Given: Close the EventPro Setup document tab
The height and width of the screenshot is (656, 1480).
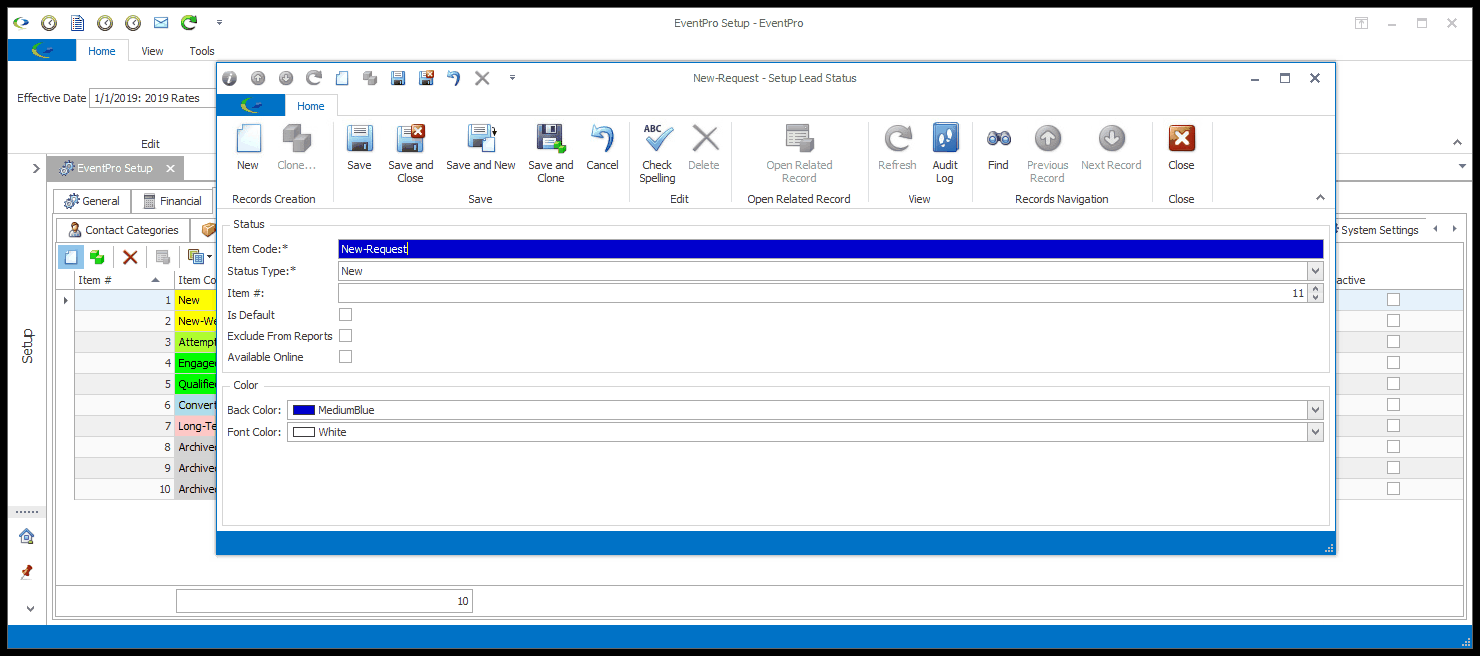Looking at the screenshot, I should click(x=170, y=169).
